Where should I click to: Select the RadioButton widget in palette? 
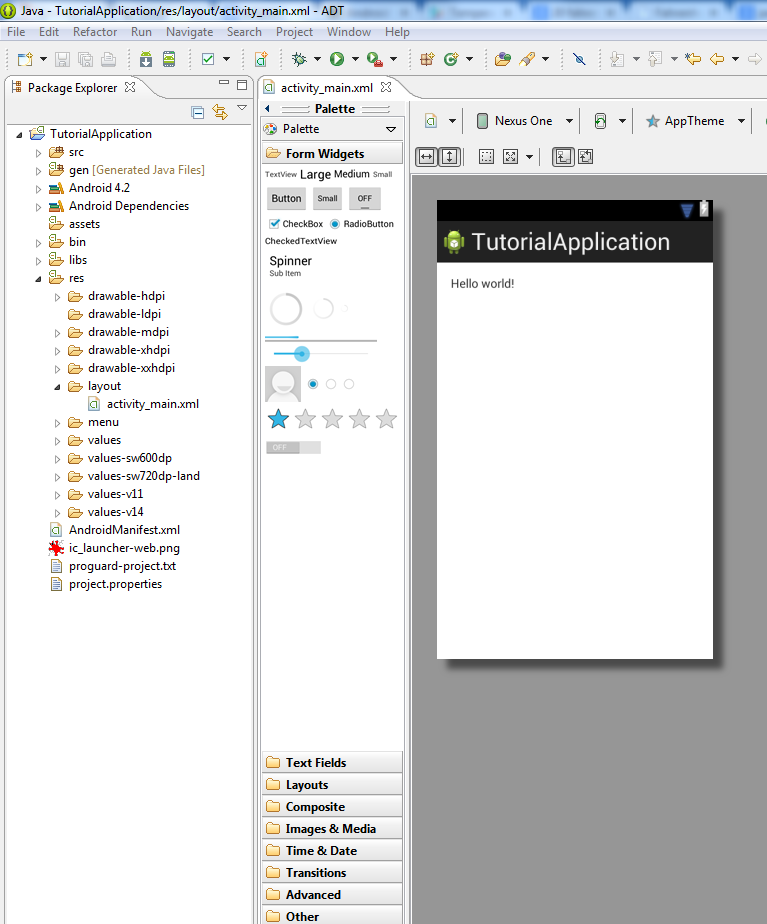(362, 224)
